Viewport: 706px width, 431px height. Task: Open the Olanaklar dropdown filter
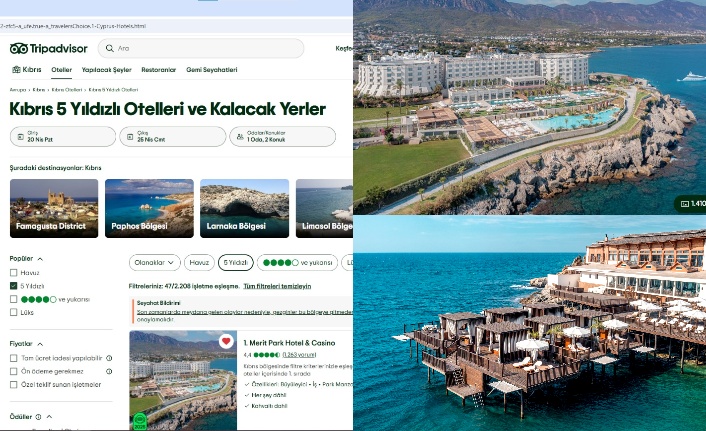pyautogui.click(x=154, y=263)
